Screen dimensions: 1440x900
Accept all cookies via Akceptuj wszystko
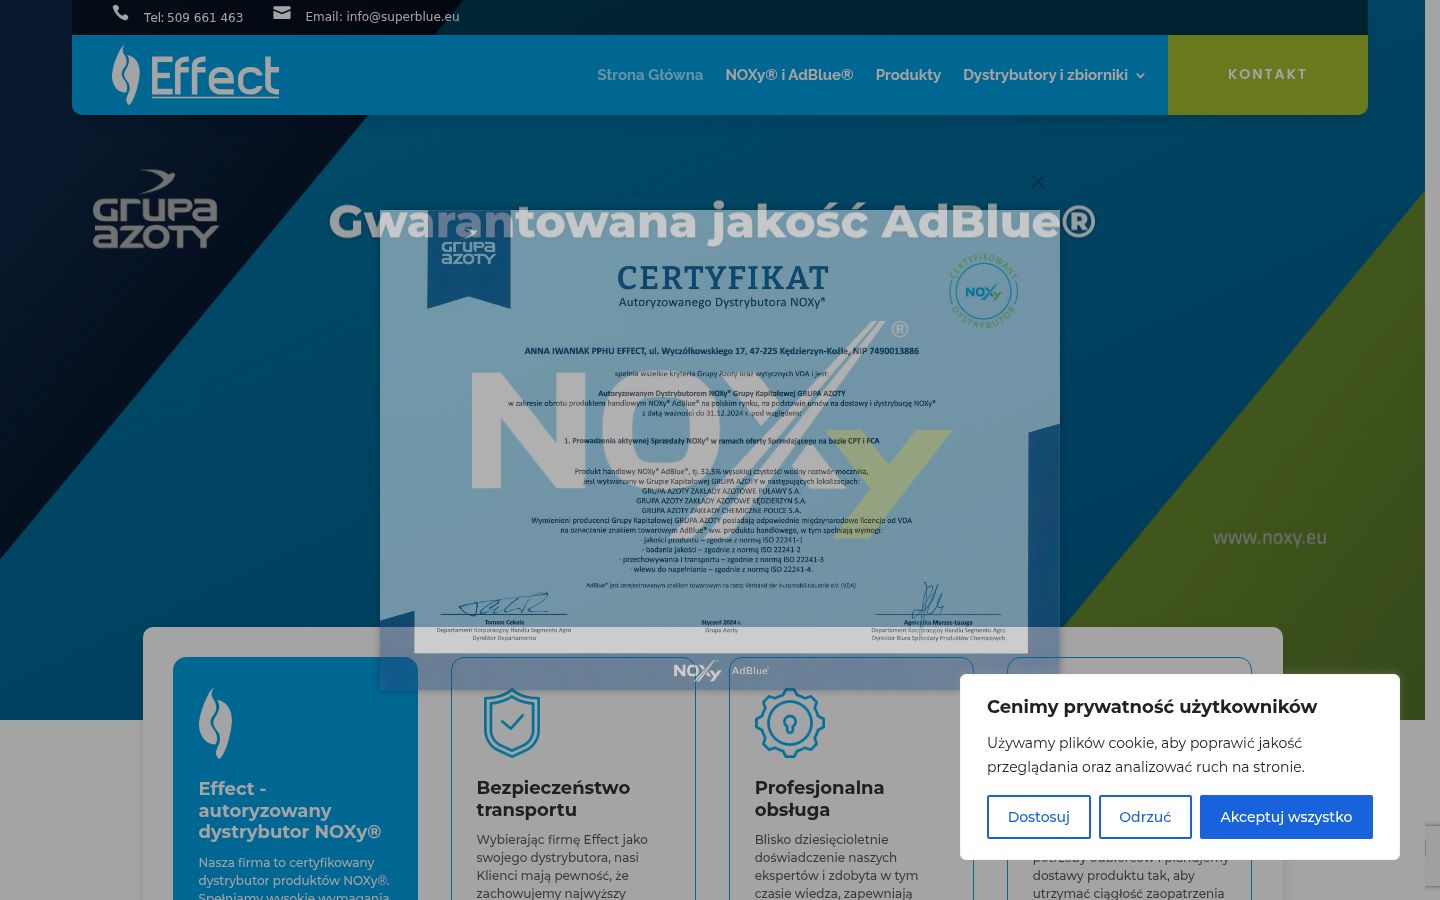(x=1286, y=817)
